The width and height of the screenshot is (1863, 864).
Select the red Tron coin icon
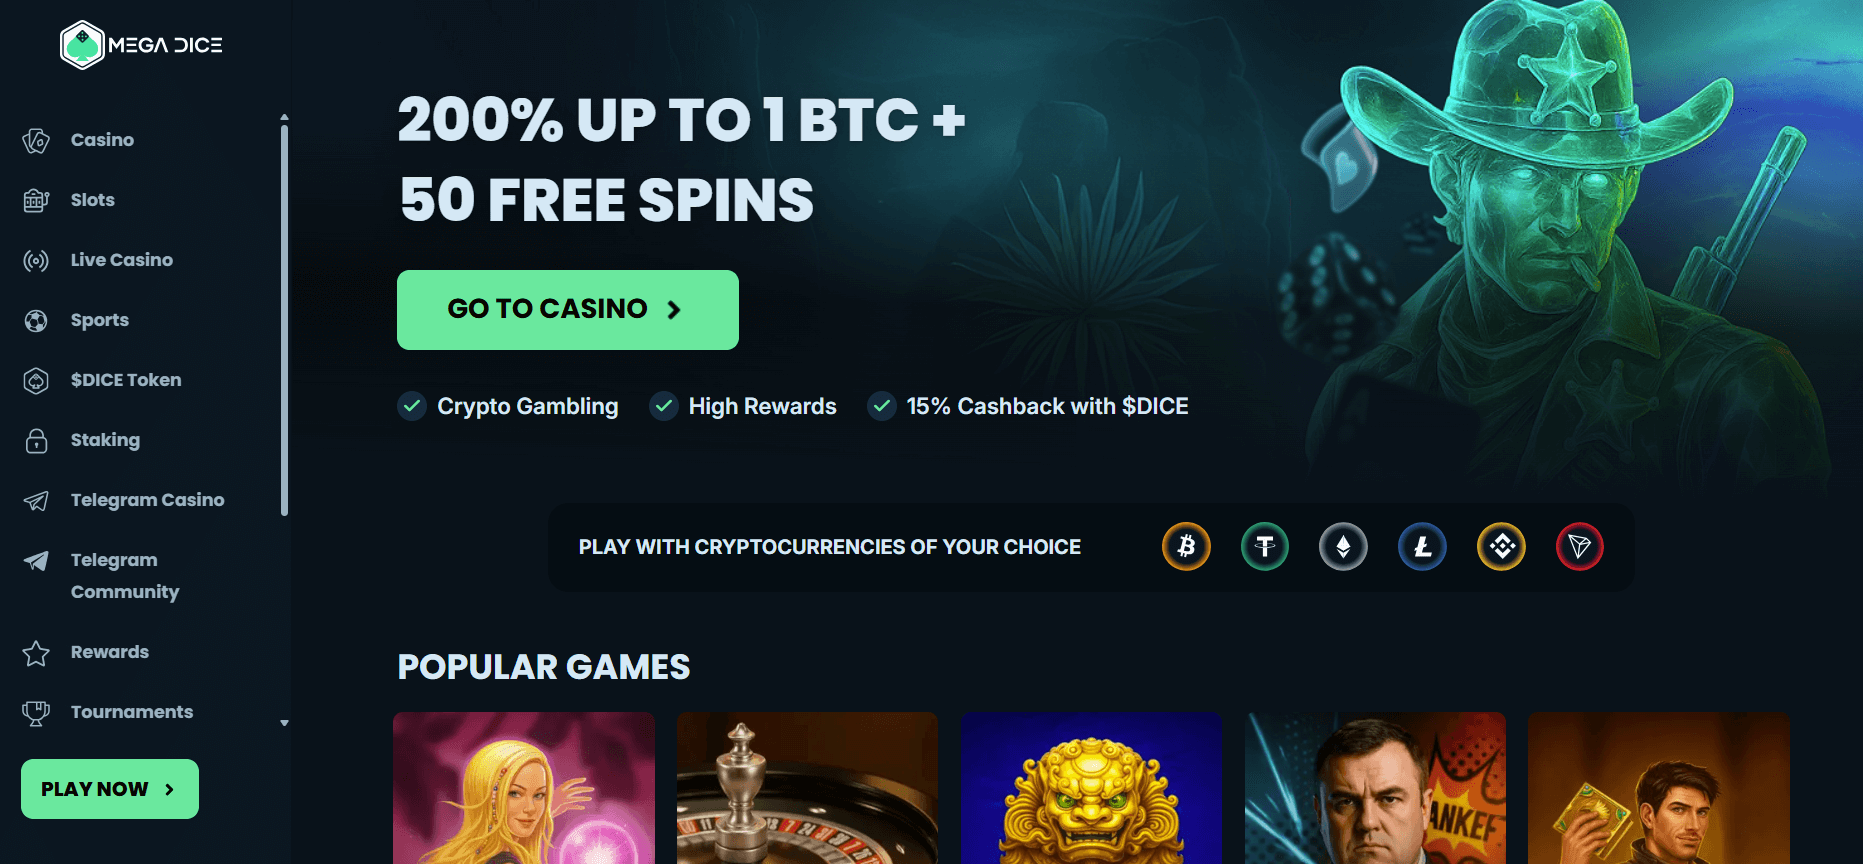(1580, 547)
